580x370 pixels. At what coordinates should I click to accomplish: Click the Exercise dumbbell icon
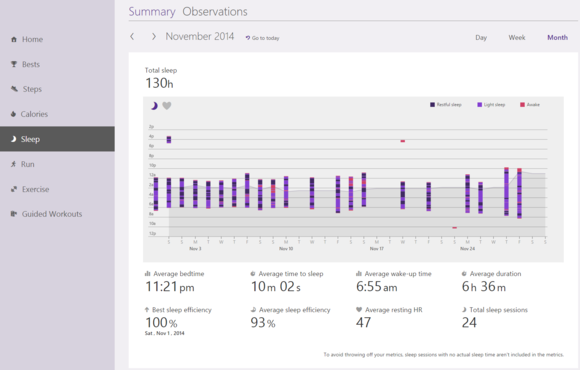tap(14, 189)
